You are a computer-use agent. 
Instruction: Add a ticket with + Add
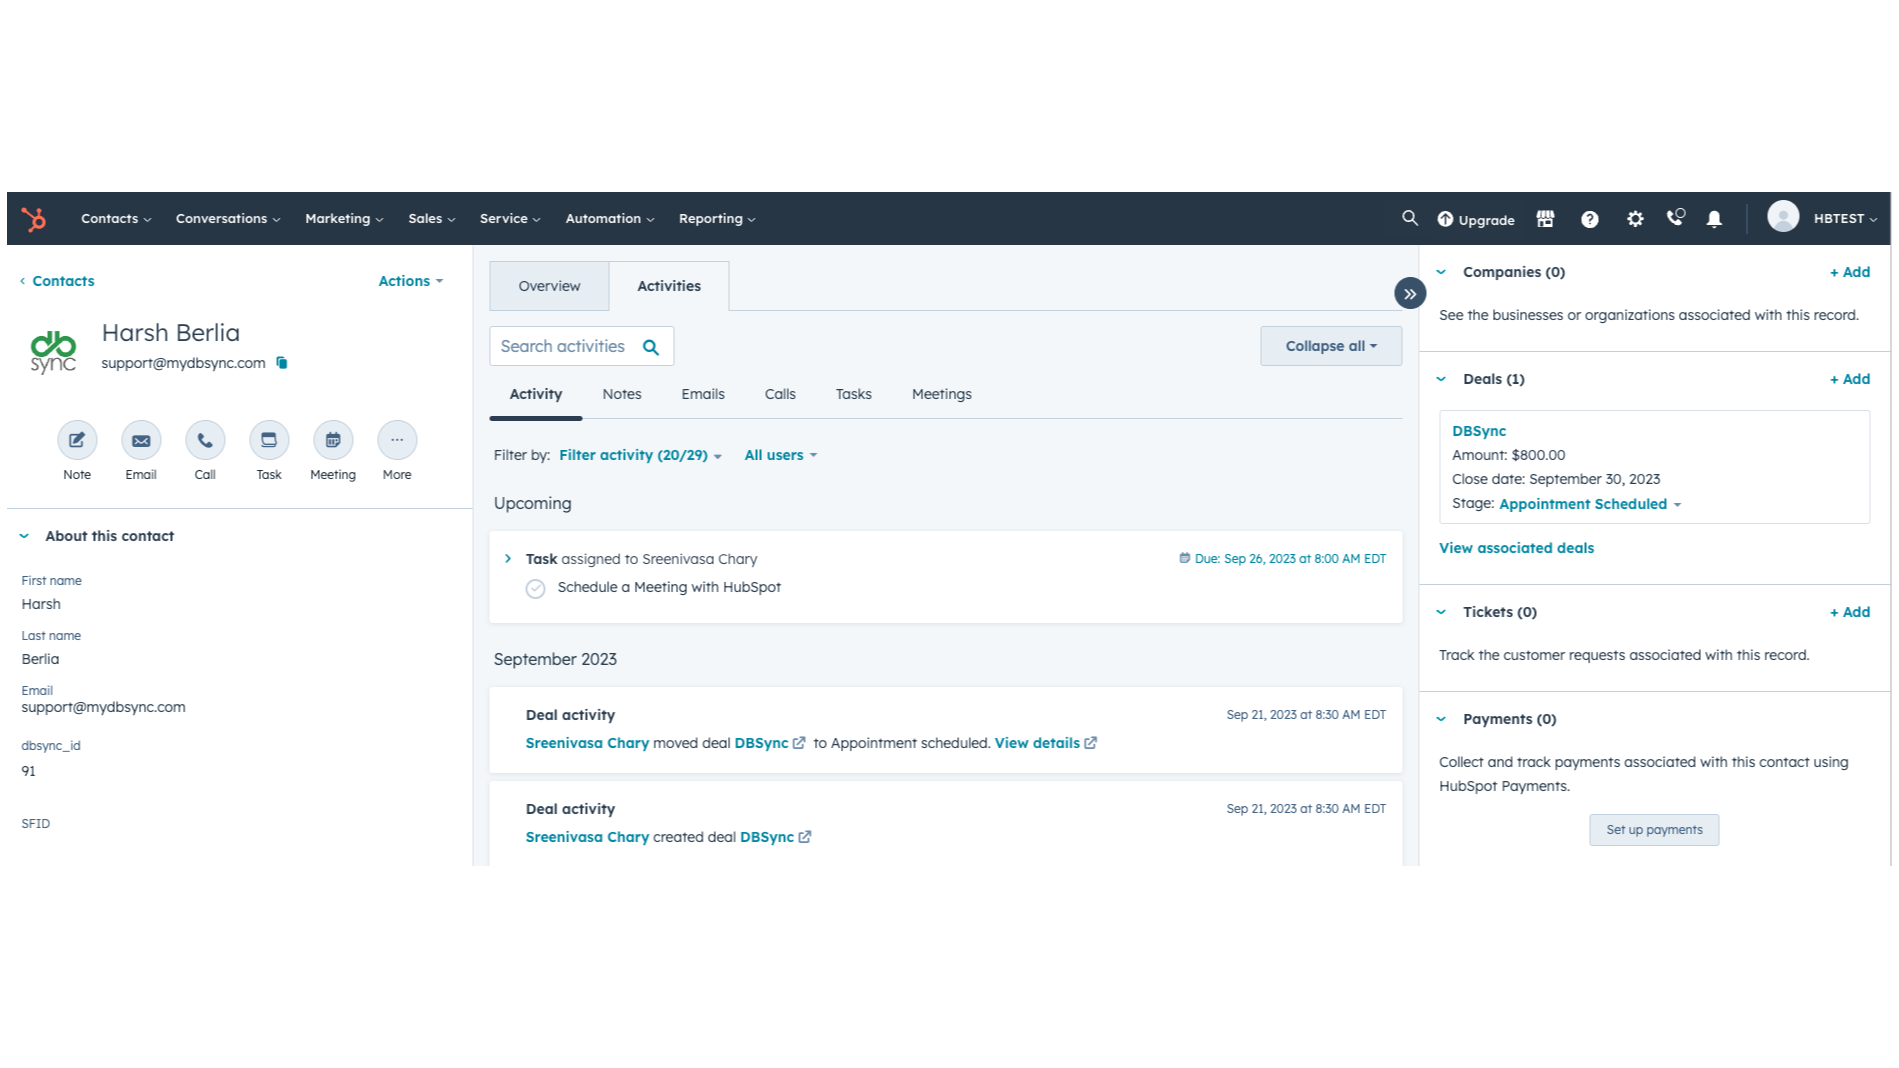1849,612
